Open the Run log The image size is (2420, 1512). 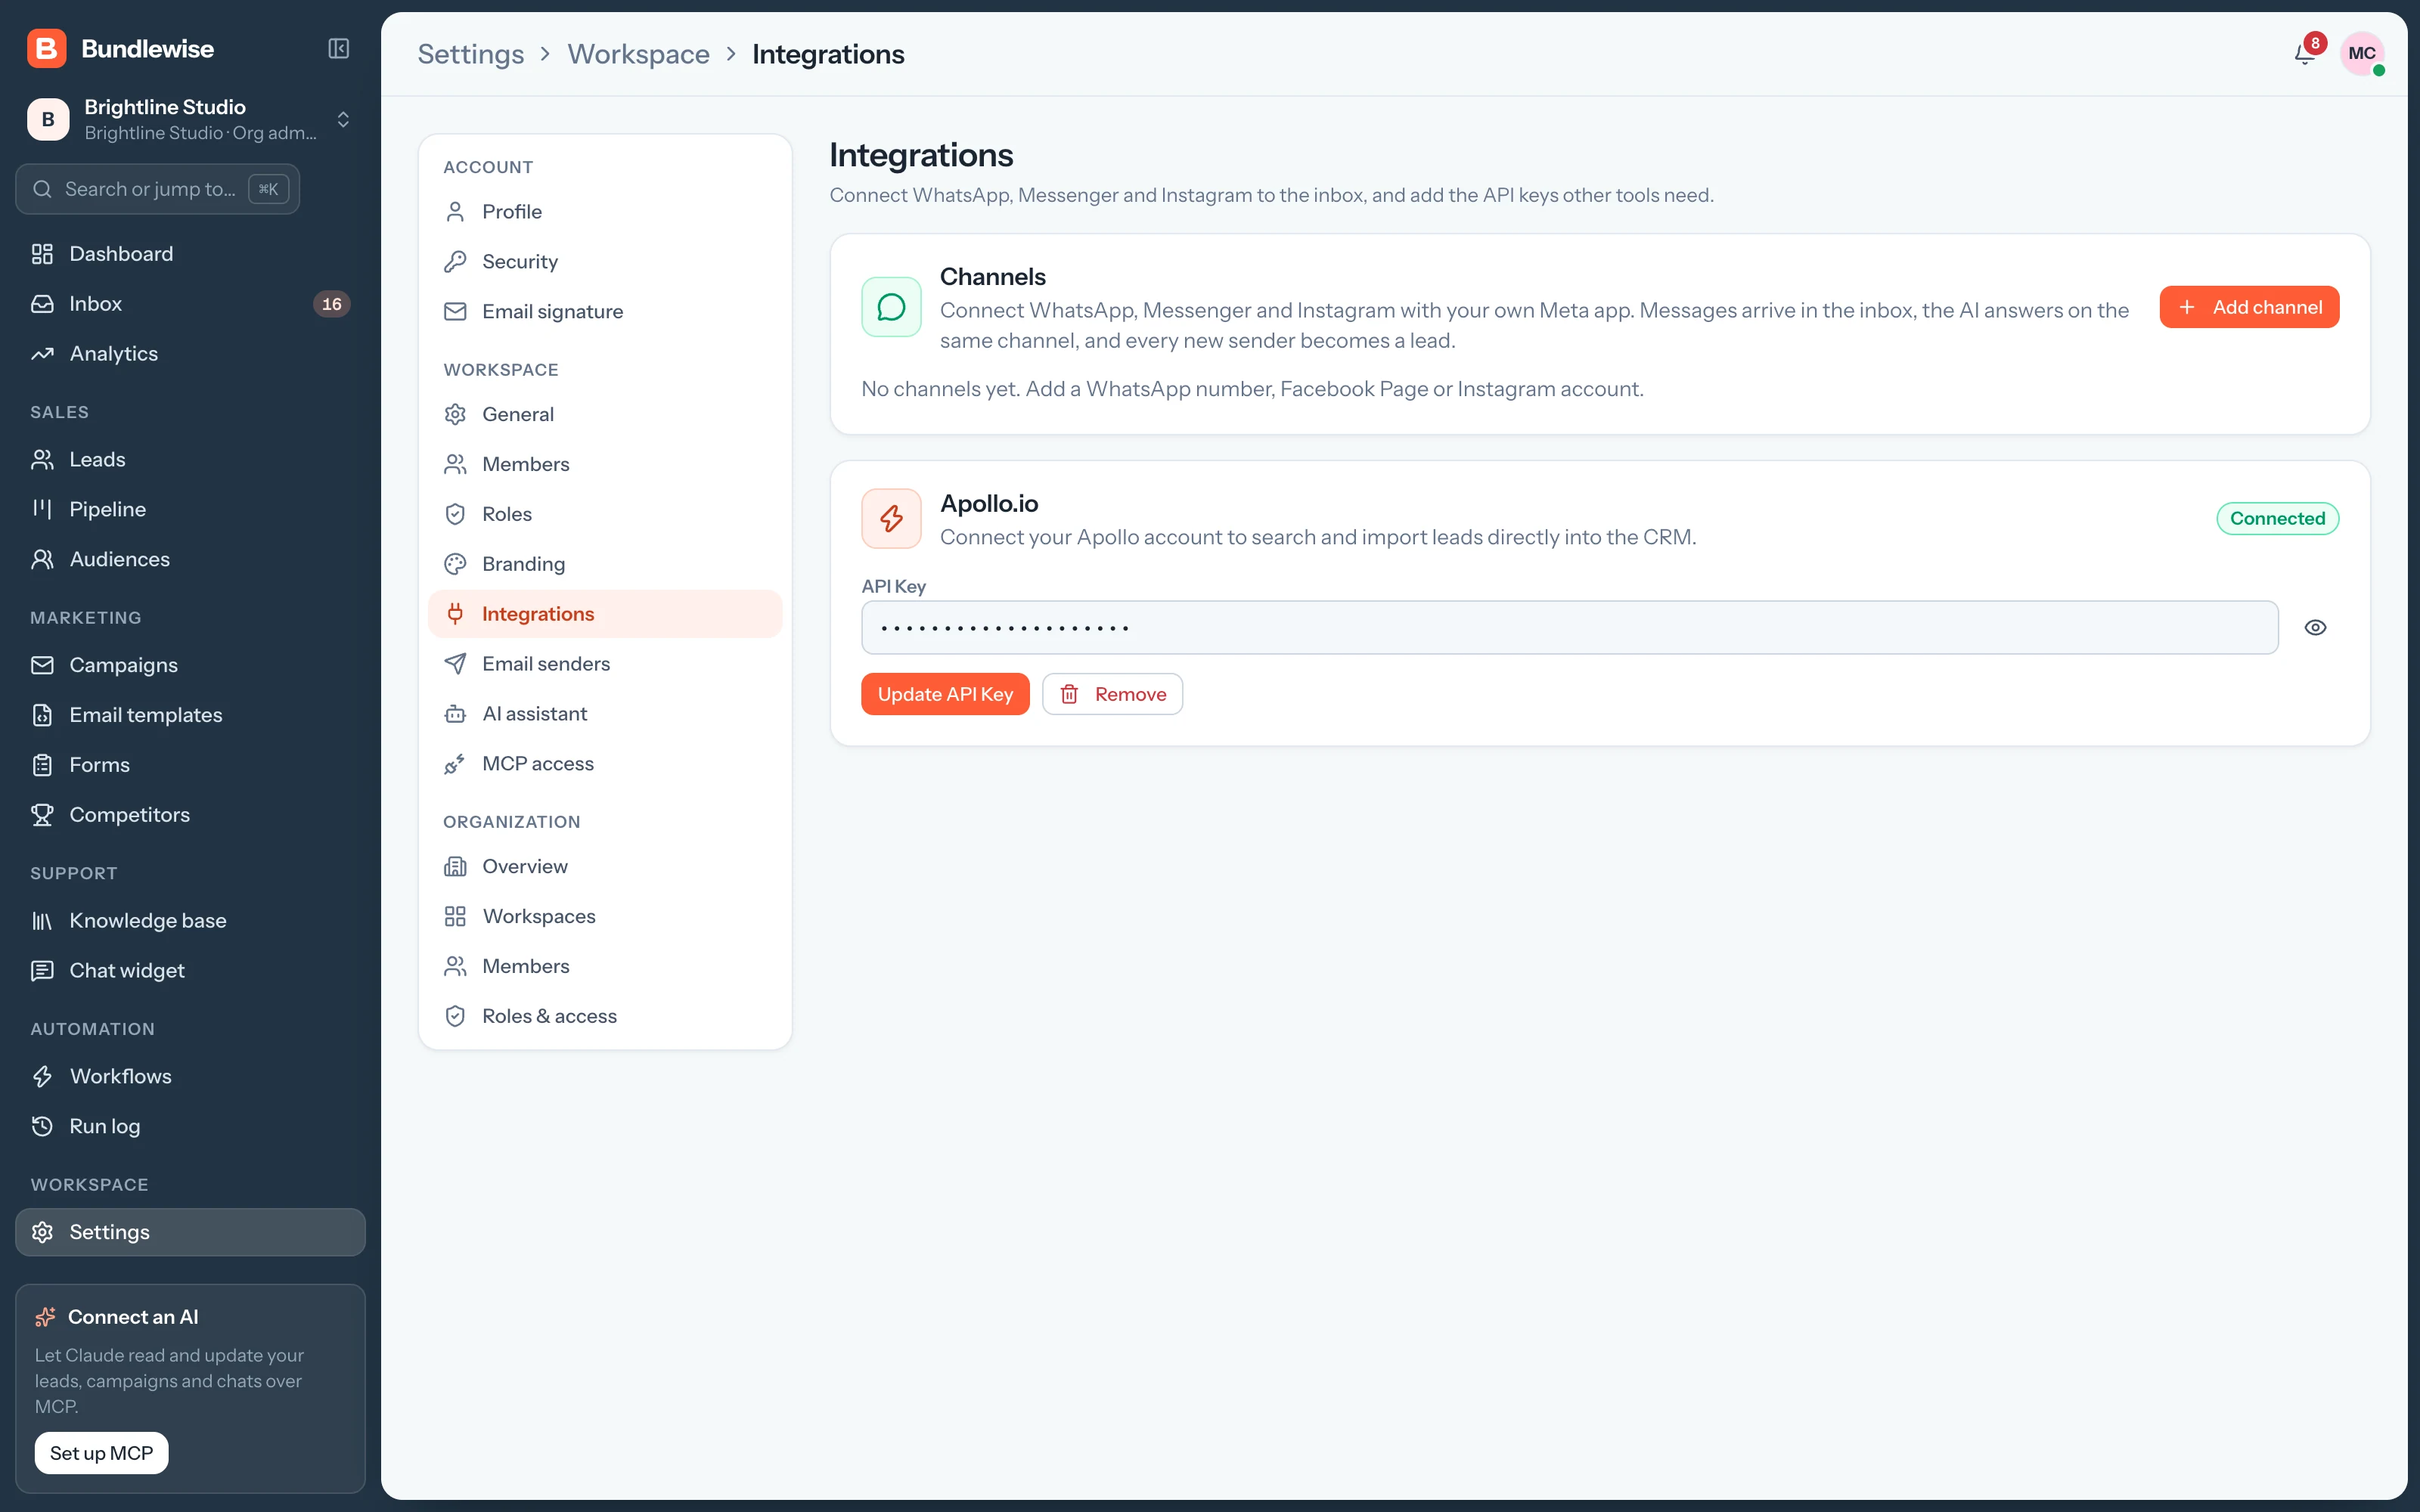190,1126
